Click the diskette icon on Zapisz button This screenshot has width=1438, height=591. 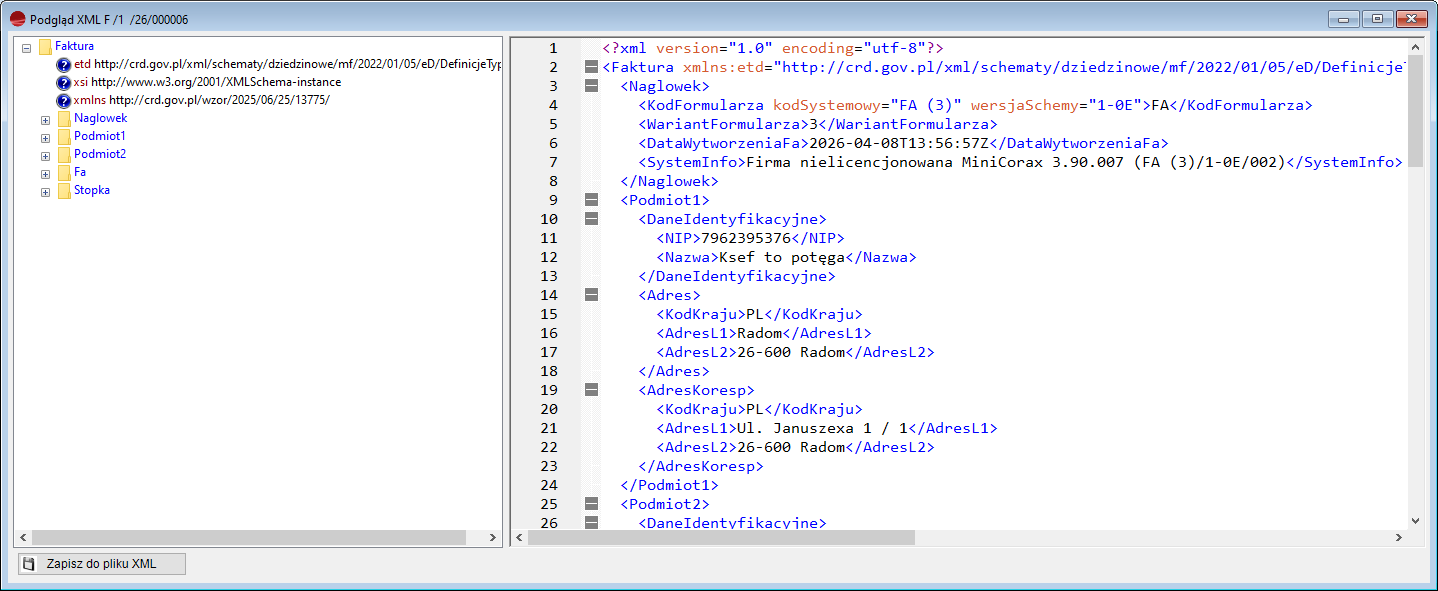(30, 564)
